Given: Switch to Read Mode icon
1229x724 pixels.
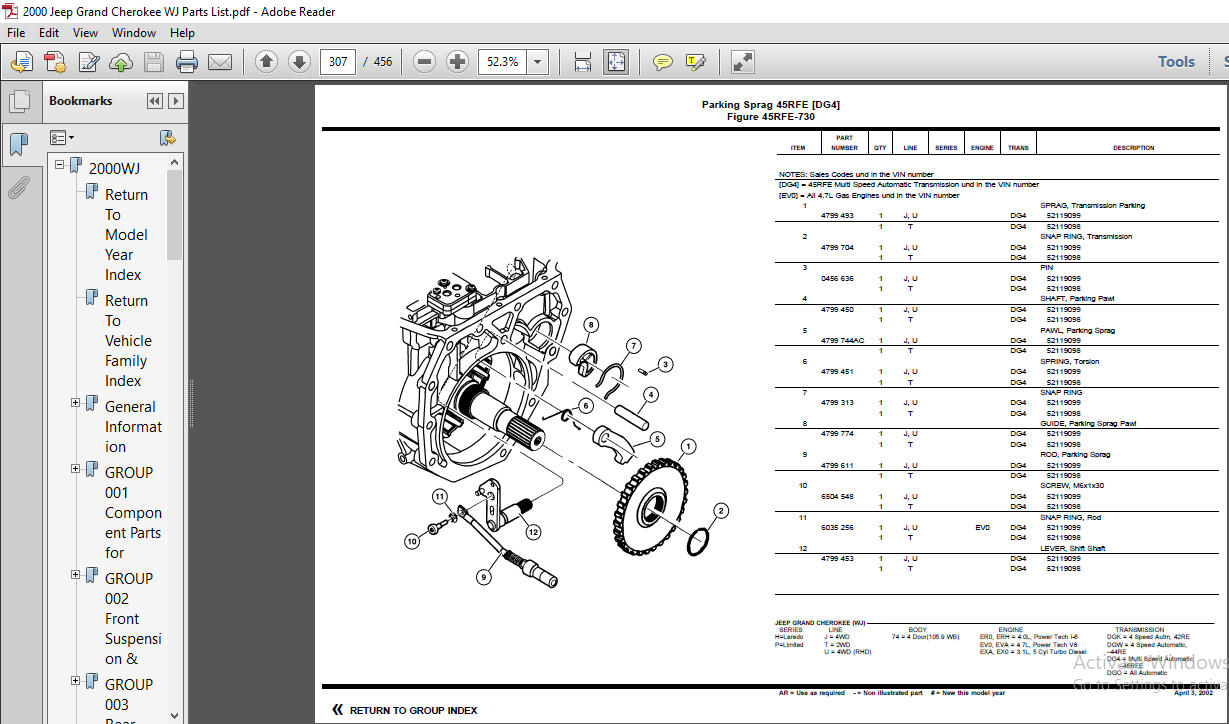Looking at the screenshot, I should click(742, 62).
